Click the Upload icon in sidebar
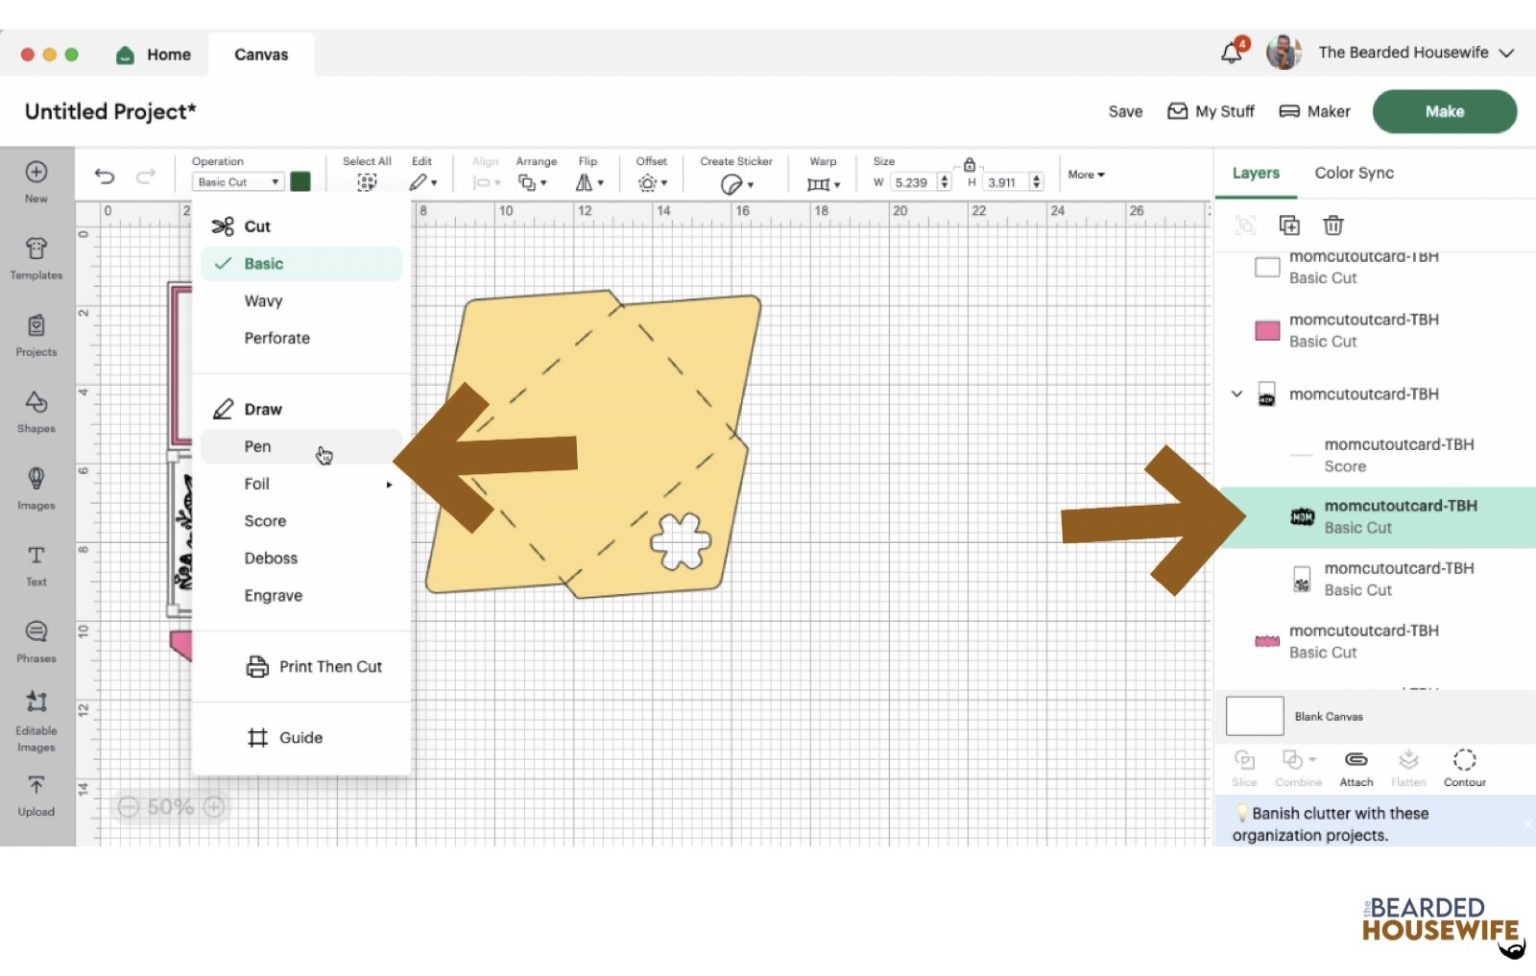The height and width of the screenshot is (976, 1536). tap(36, 795)
